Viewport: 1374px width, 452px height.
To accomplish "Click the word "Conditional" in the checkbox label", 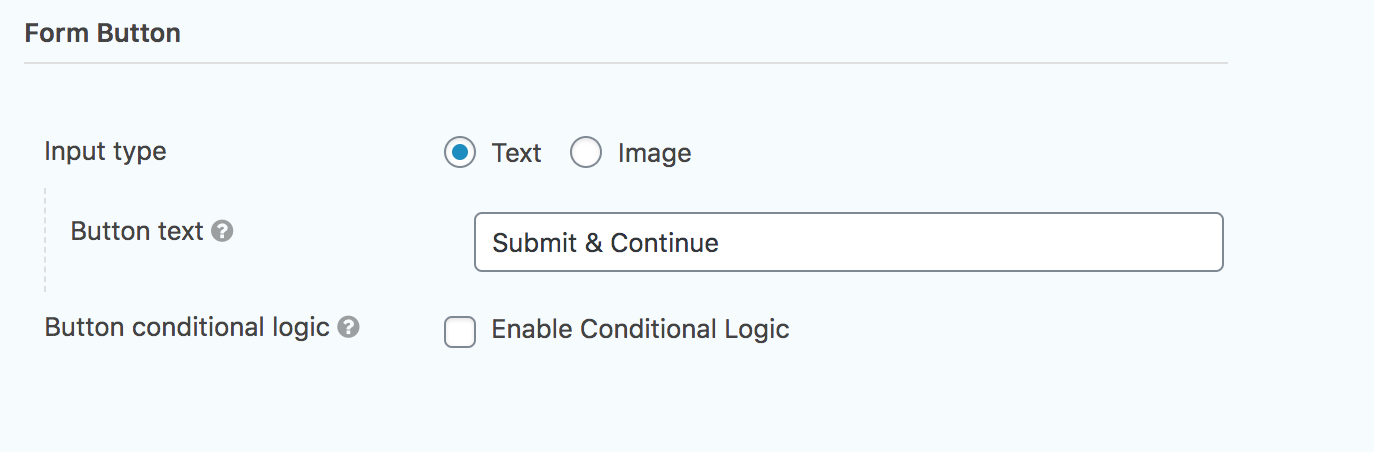I will pyautogui.click(x=646, y=329).
